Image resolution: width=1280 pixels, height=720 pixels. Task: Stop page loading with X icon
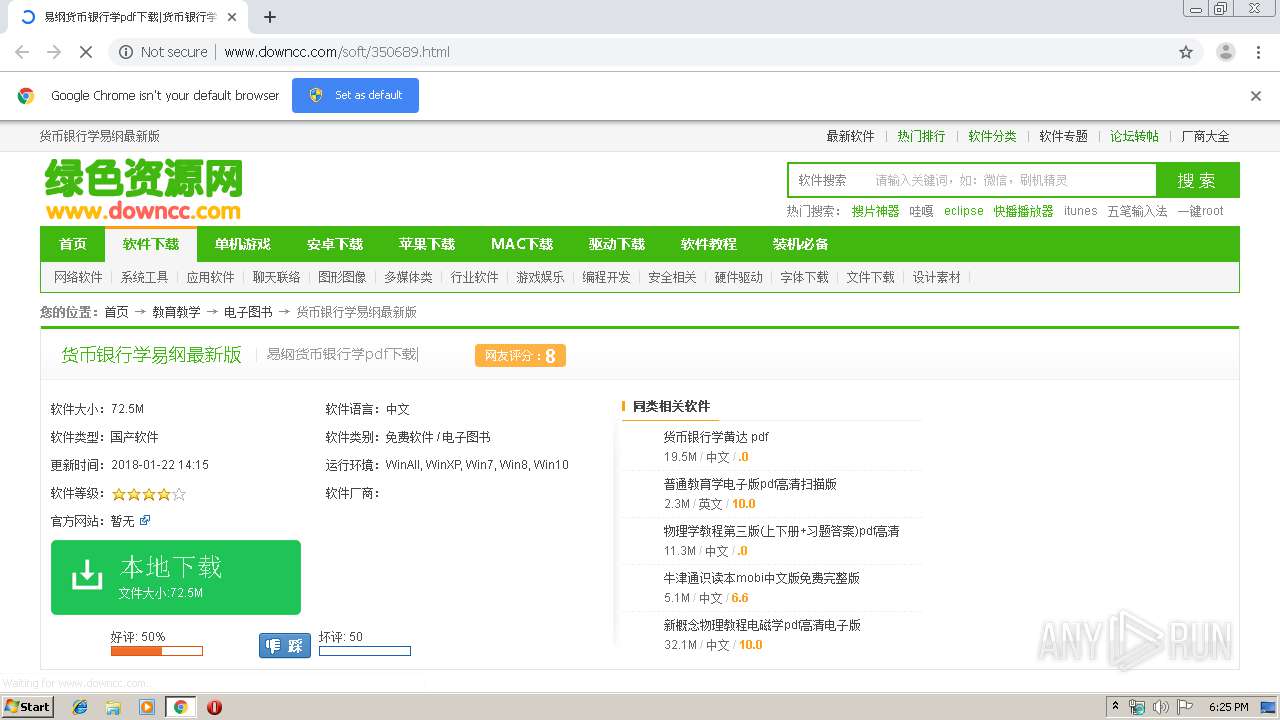(85, 52)
